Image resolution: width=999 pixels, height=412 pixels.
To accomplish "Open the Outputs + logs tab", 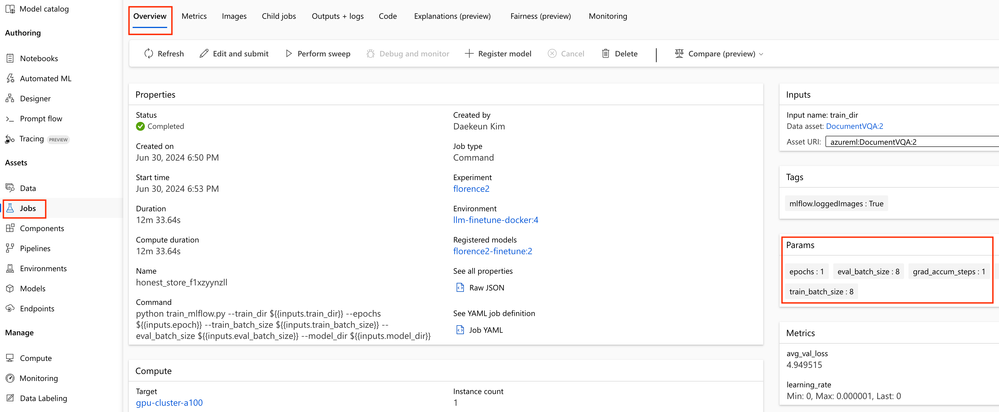I will [x=338, y=17].
